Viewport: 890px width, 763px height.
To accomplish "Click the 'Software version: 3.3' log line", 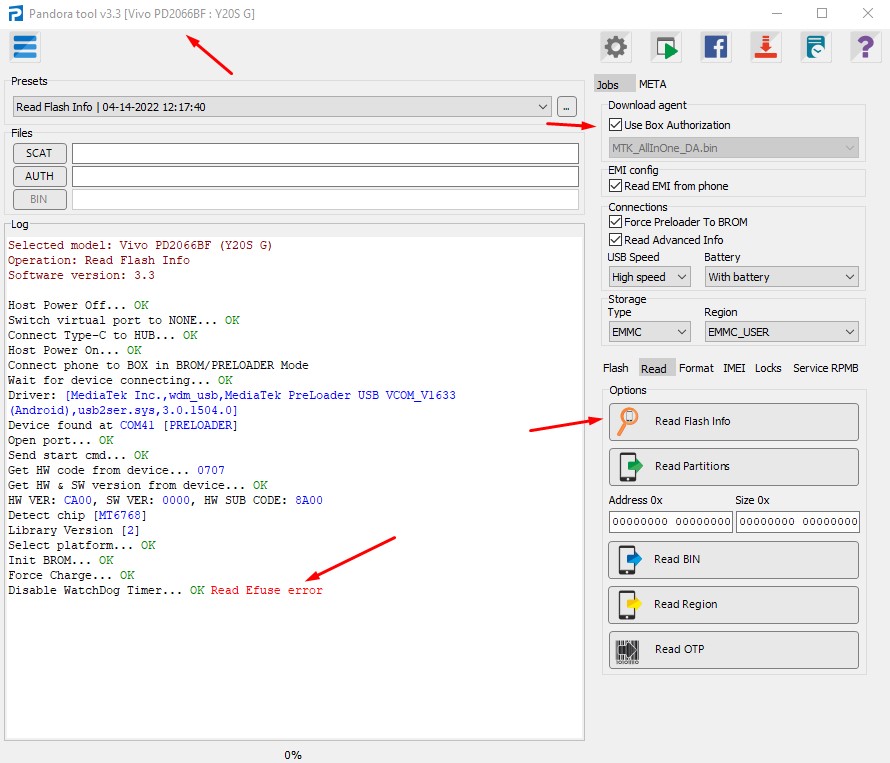I will pos(81,275).
